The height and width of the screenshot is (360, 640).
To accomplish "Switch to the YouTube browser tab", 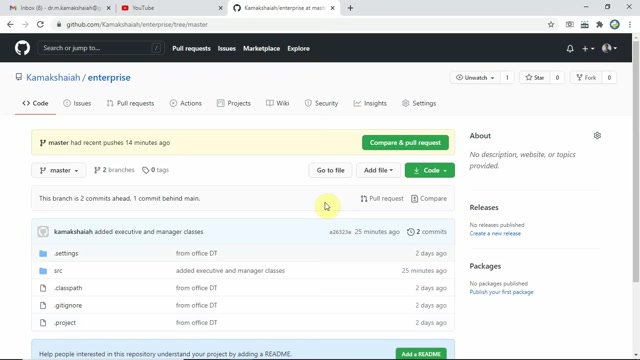I will (x=171, y=8).
